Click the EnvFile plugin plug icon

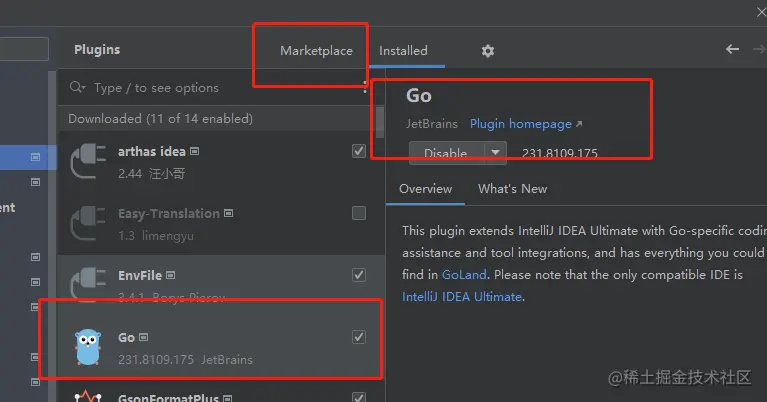click(x=90, y=285)
